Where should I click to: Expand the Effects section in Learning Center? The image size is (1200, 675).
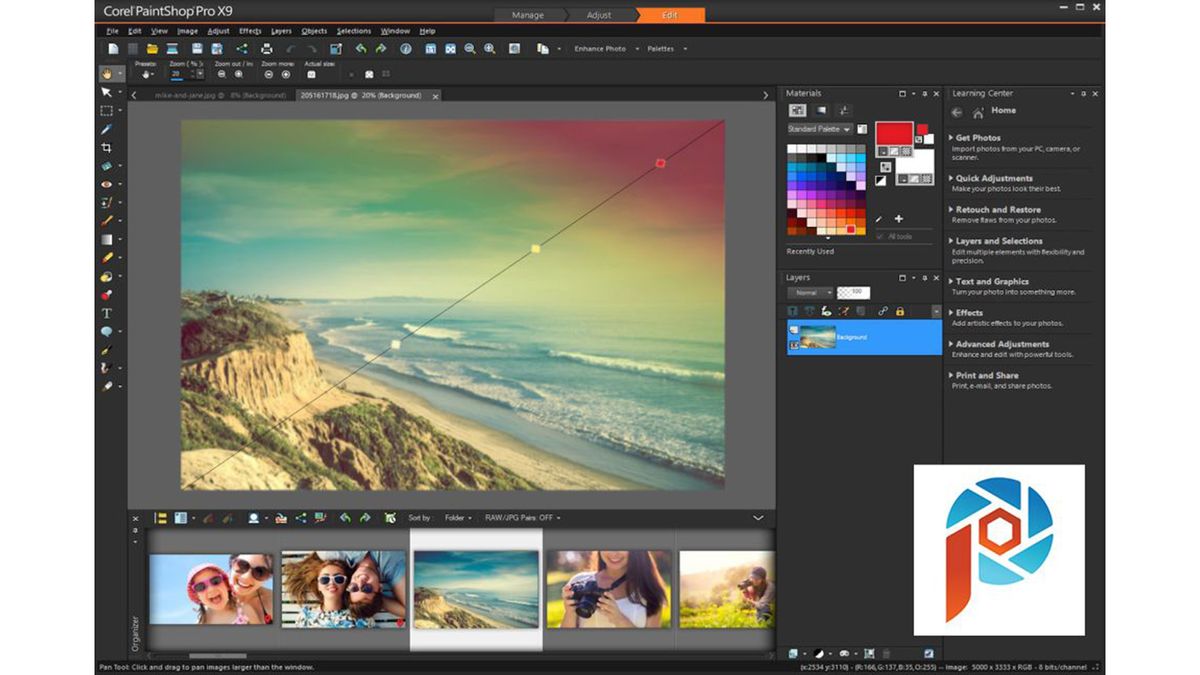point(968,312)
